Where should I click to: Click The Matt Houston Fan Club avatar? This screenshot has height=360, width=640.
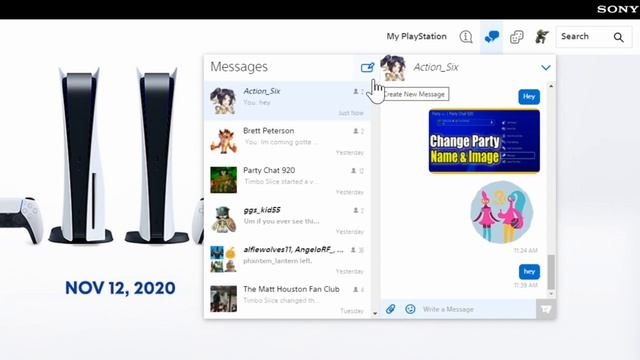223,299
